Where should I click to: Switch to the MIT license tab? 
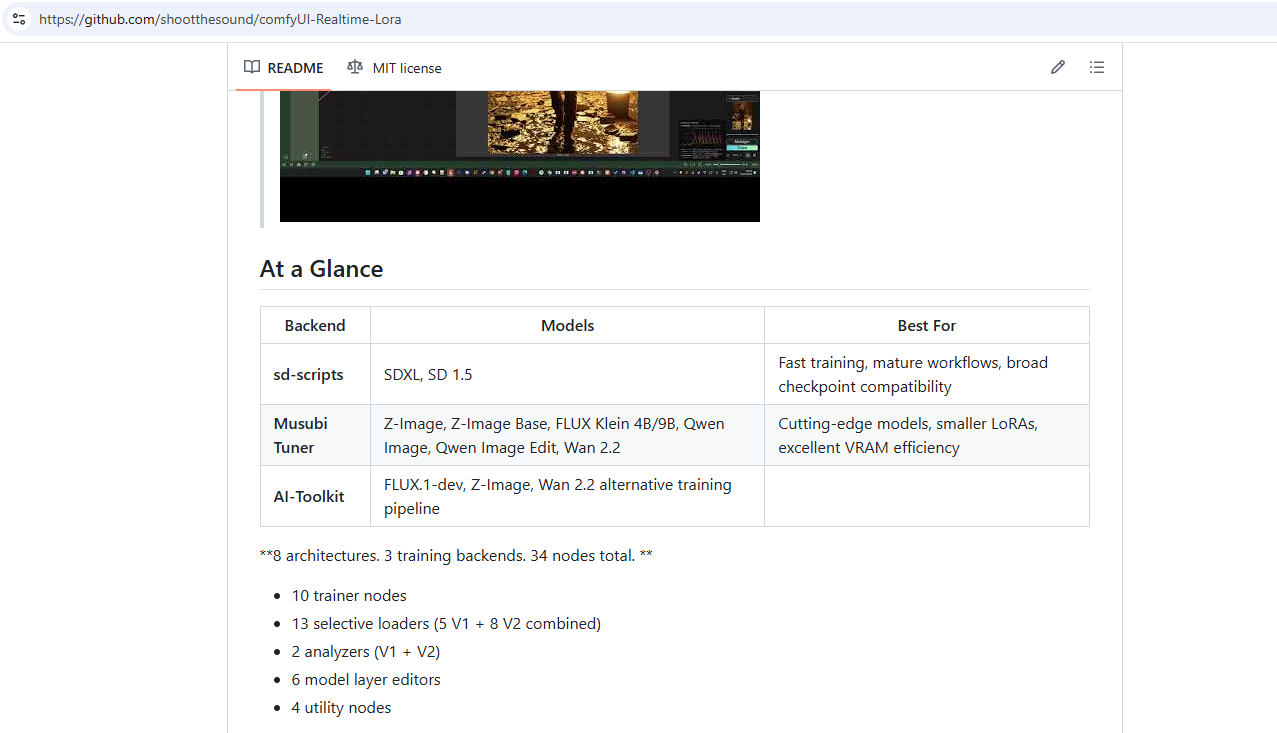click(x=394, y=68)
